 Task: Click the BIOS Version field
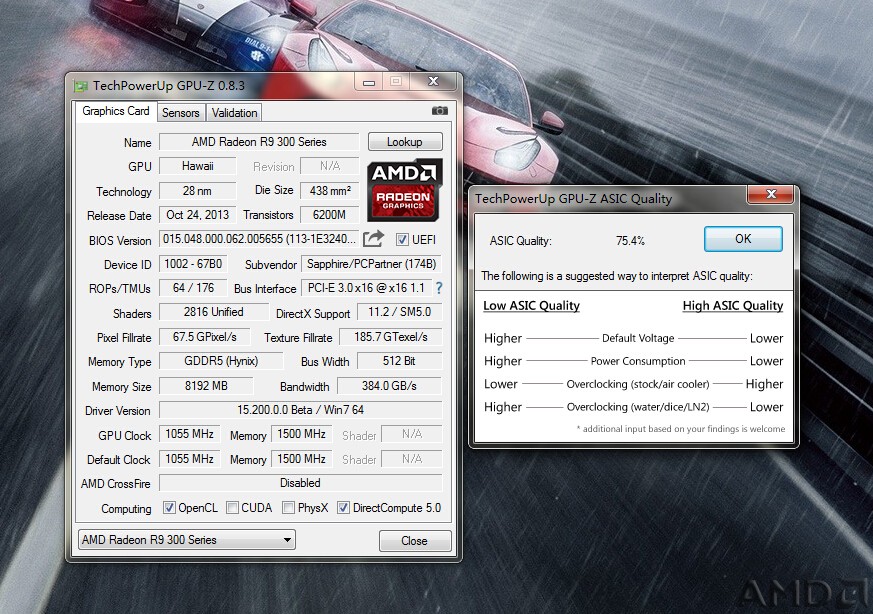coord(259,239)
